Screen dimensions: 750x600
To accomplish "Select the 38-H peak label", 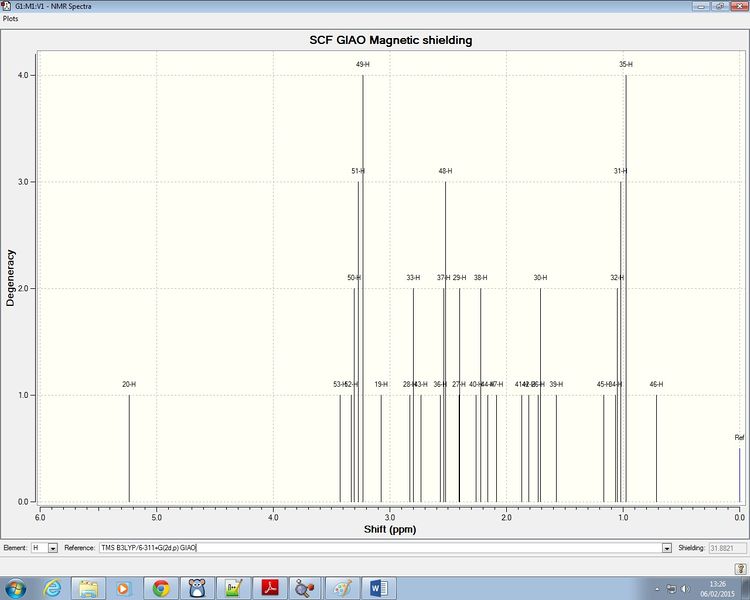I will (481, 278).
